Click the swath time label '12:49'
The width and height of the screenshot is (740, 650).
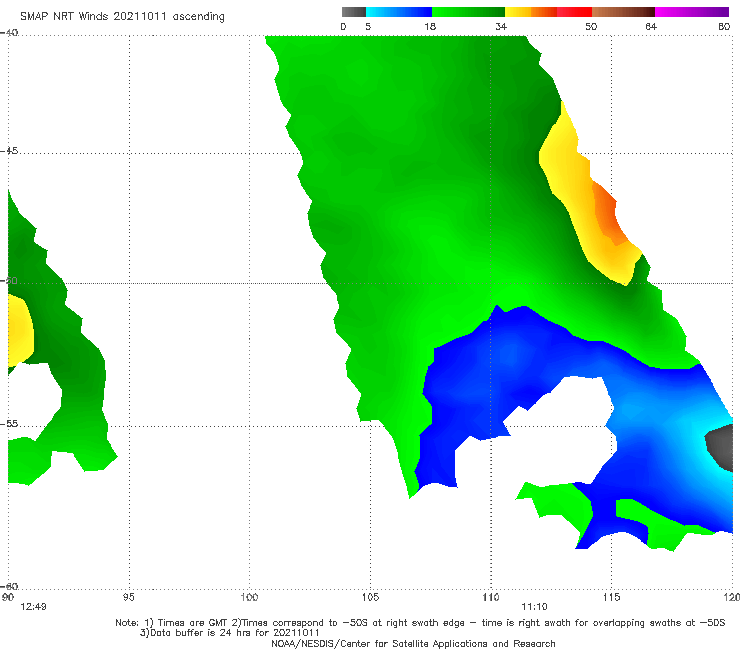click(34, 607)
